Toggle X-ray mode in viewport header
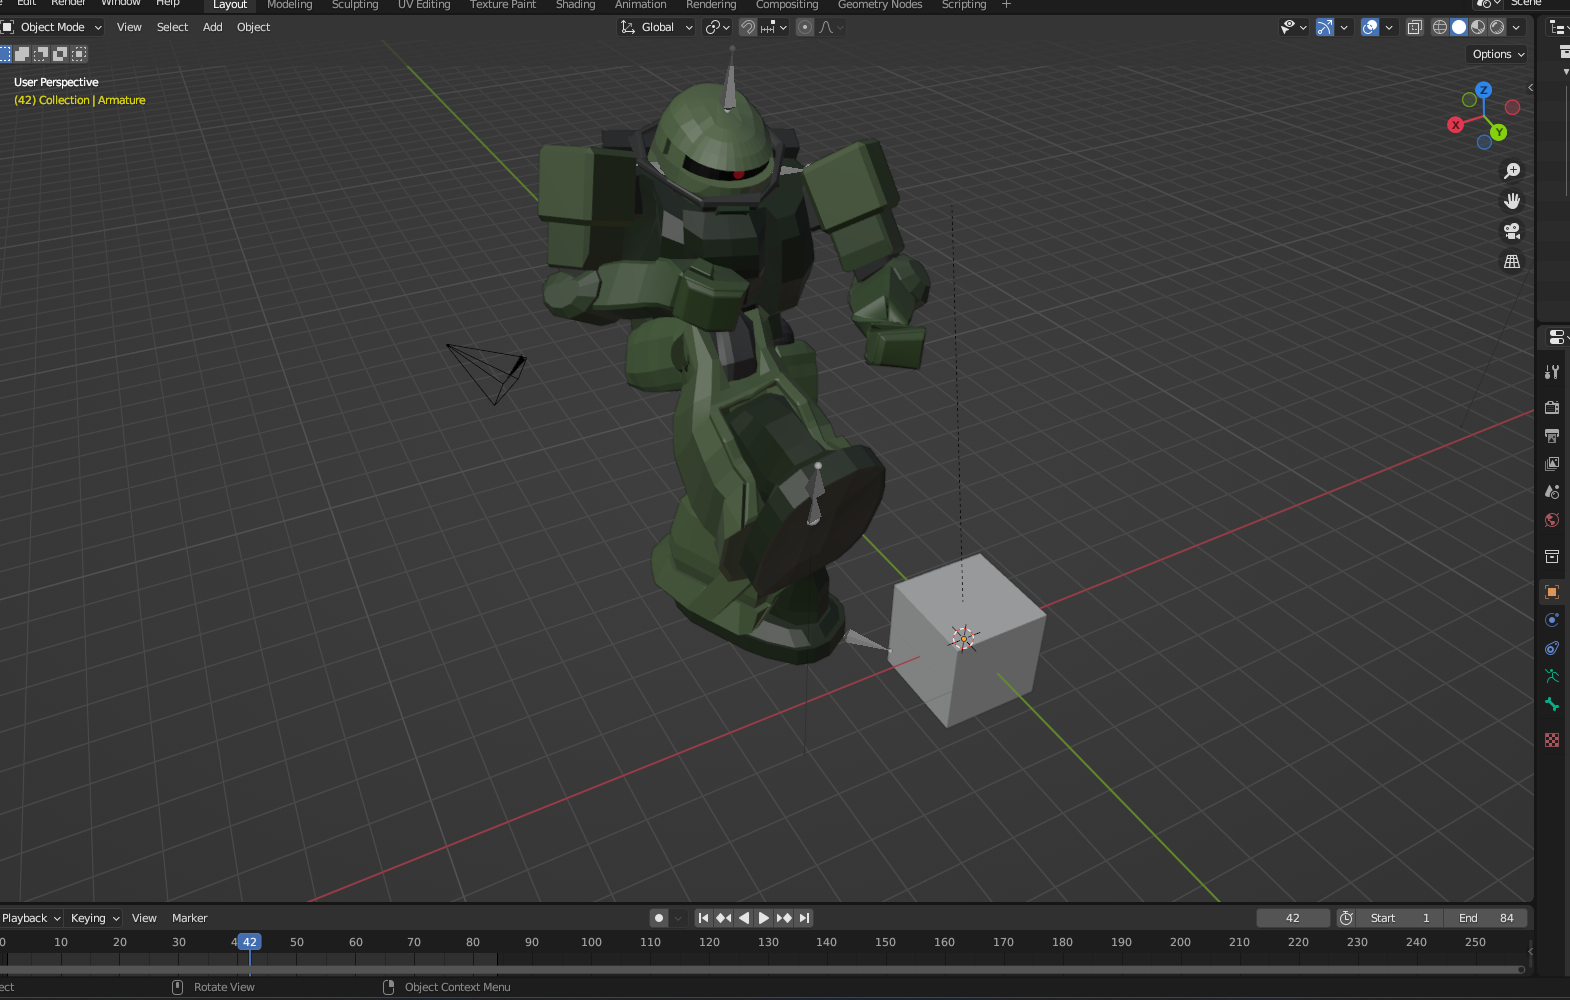 click(1414, 27)
